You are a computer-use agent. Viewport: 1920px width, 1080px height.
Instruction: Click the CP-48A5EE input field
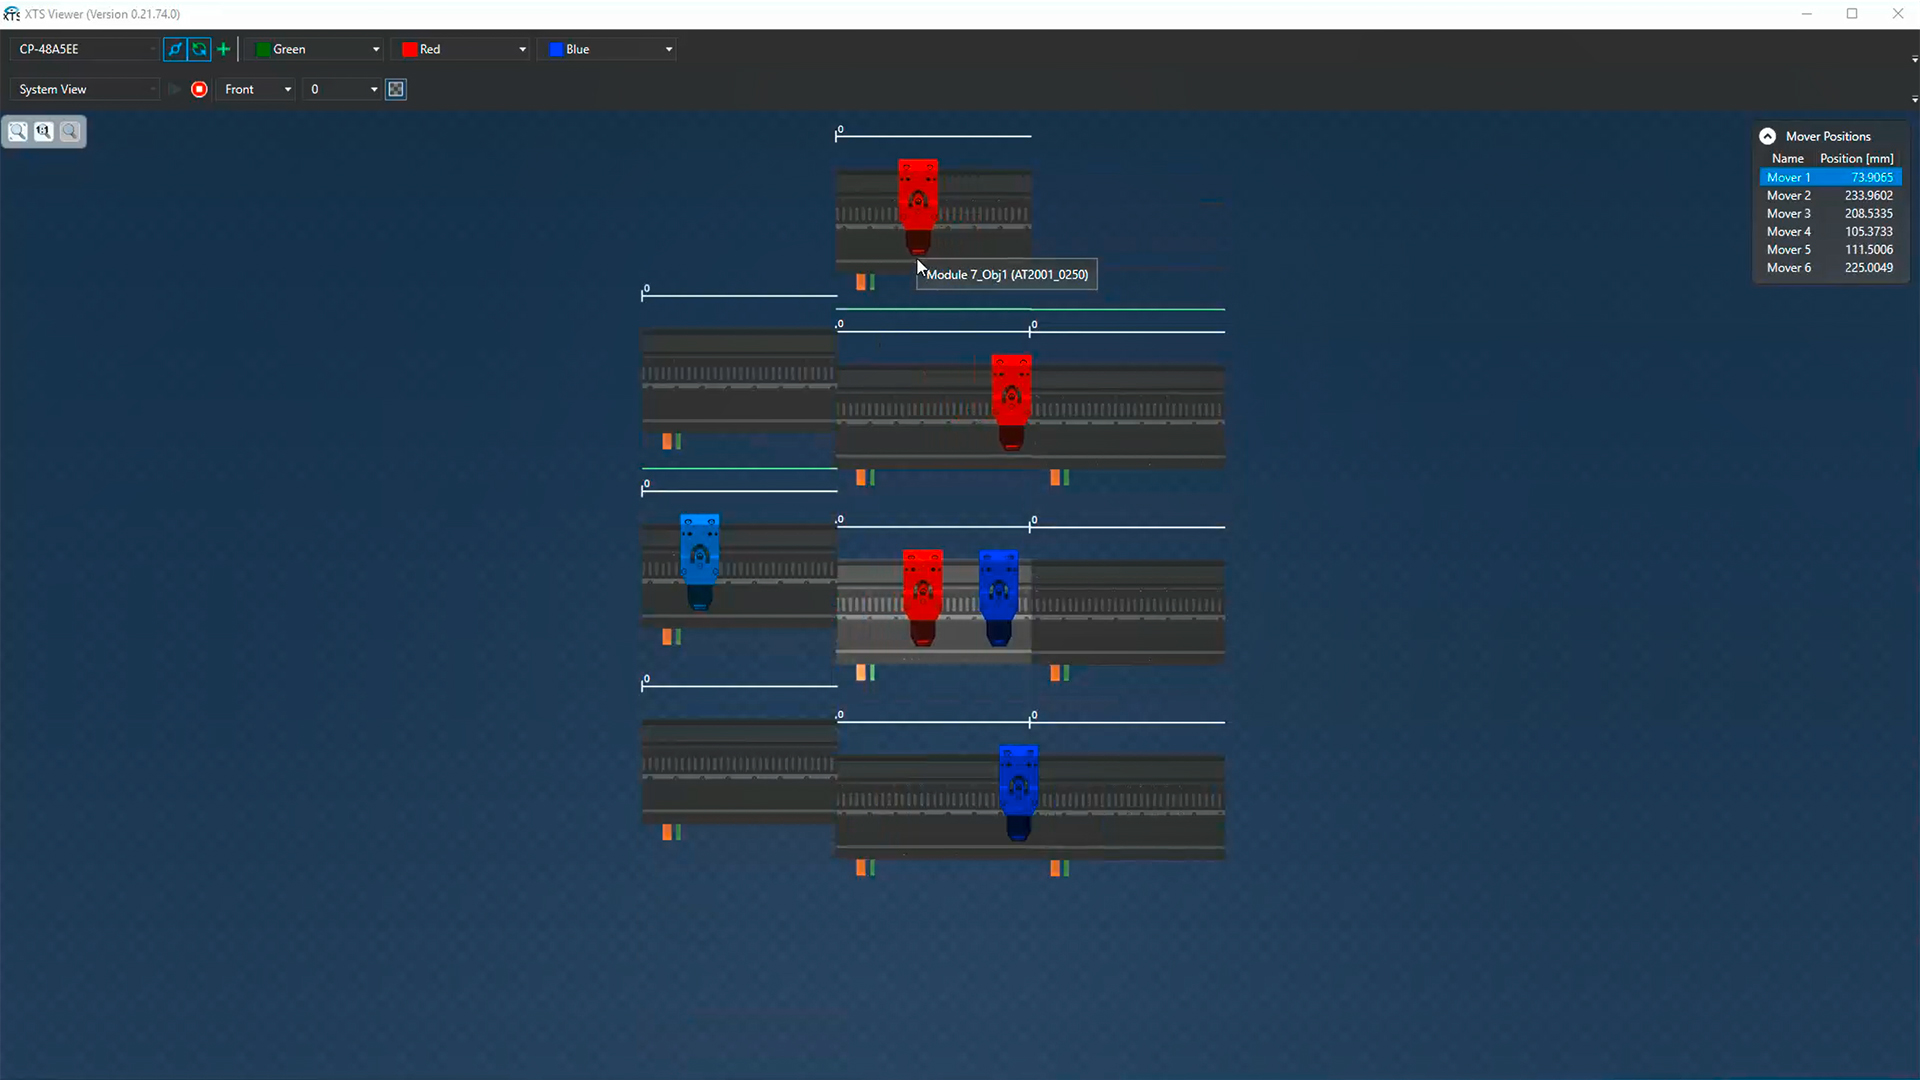[x=84, y=49]
